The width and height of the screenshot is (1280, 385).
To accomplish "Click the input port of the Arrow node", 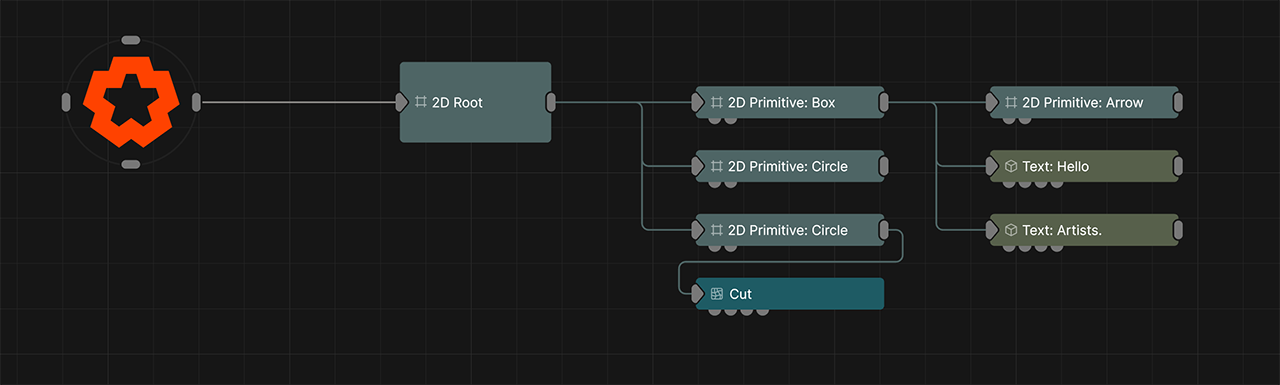I will pyautogui.click(x=992, y=102).
